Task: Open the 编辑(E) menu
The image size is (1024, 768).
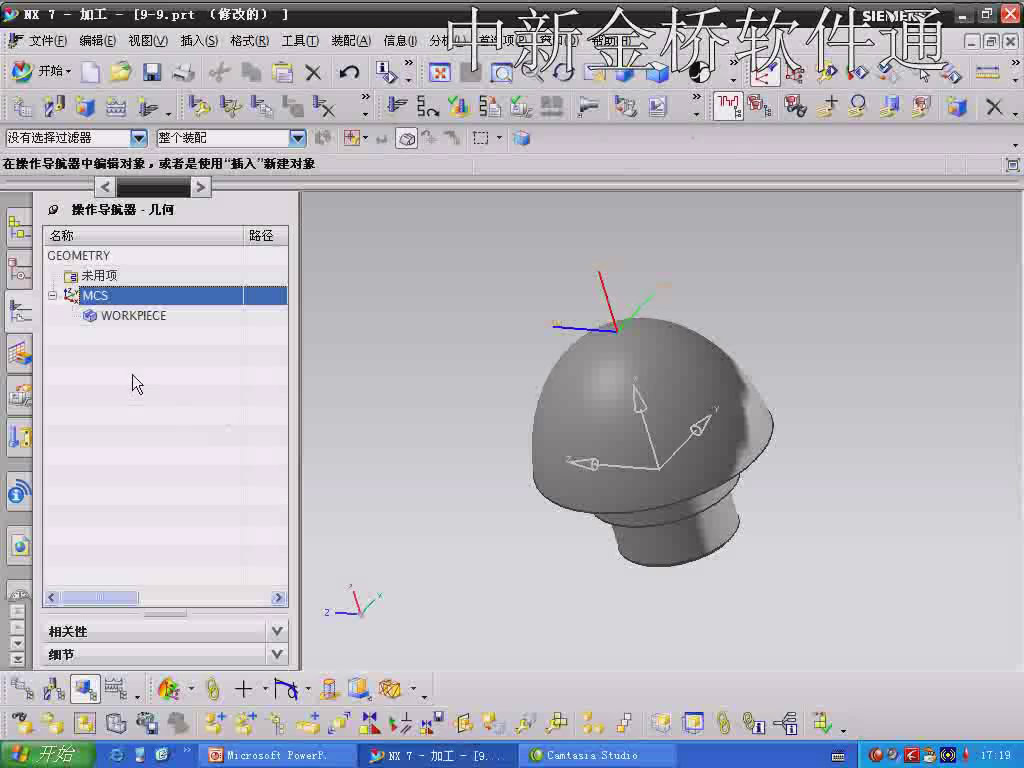Action: [x=97, y=41]
